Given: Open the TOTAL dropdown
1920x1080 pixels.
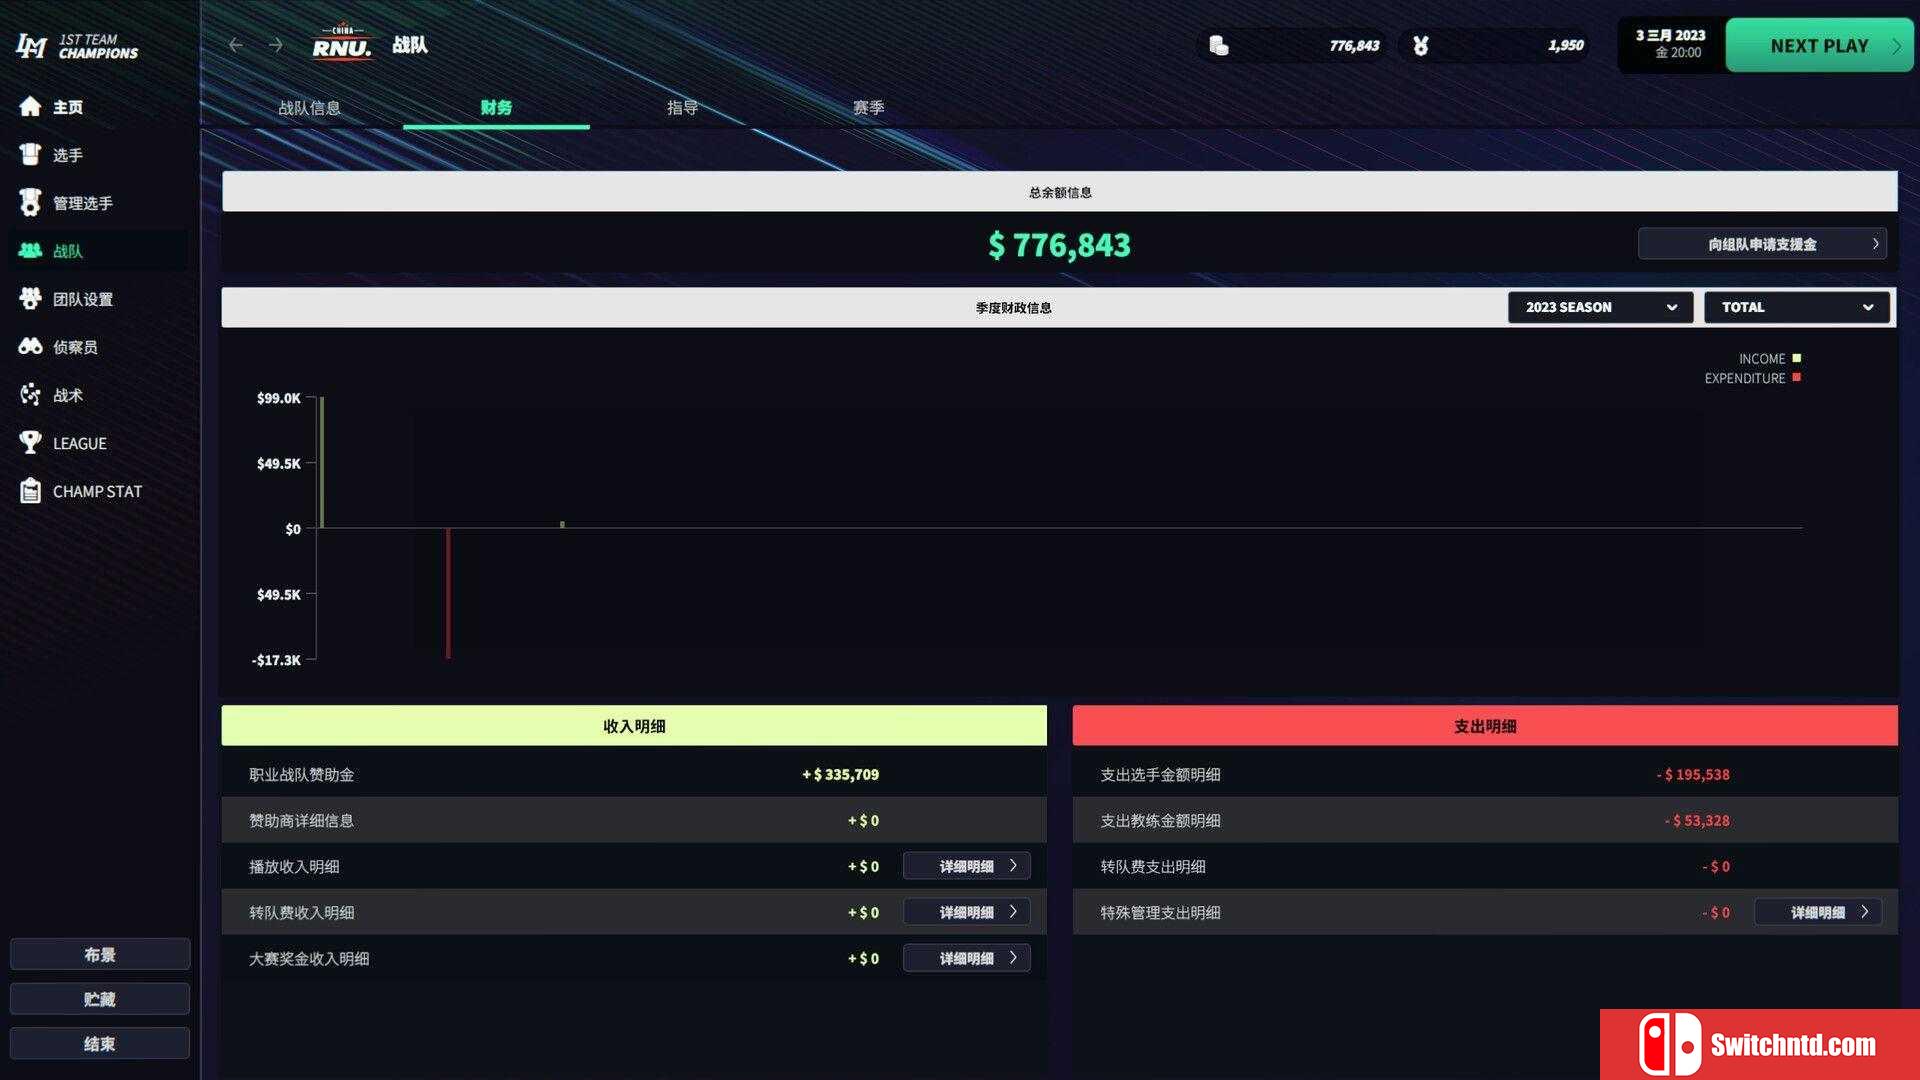Looking at the screenshot, I should (1796, 307).
